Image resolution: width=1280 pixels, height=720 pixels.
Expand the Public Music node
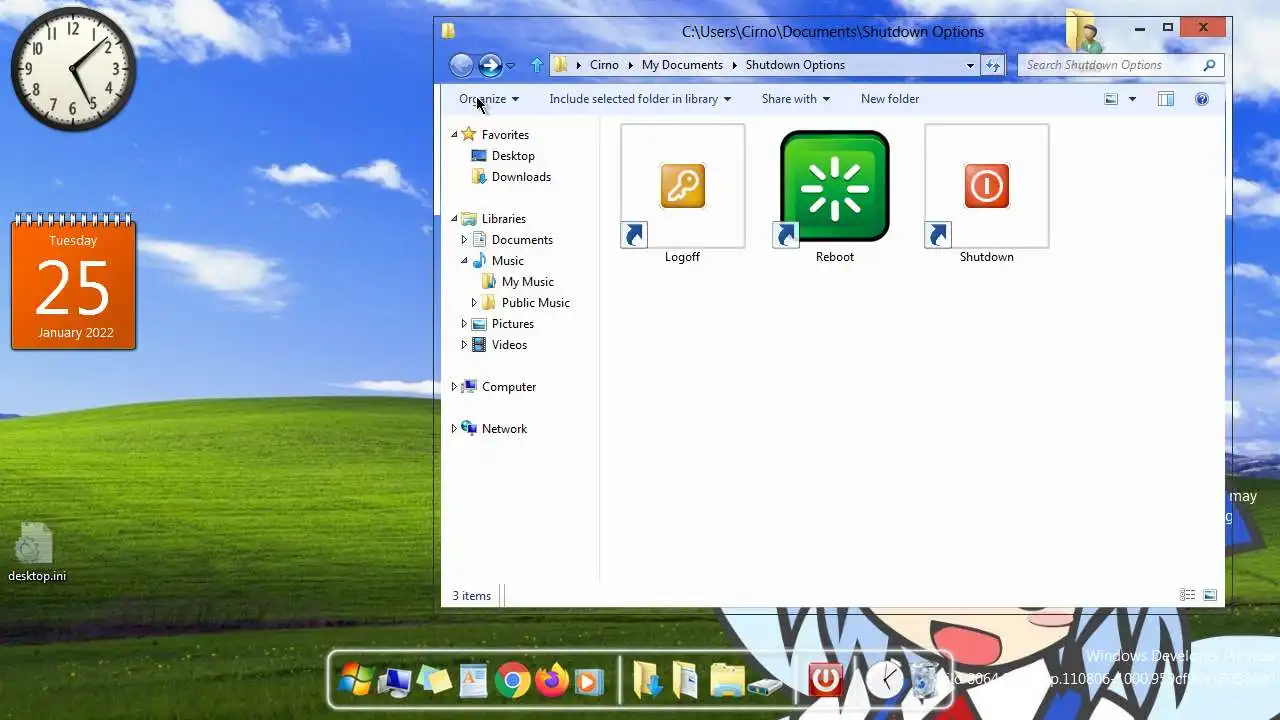474,302
